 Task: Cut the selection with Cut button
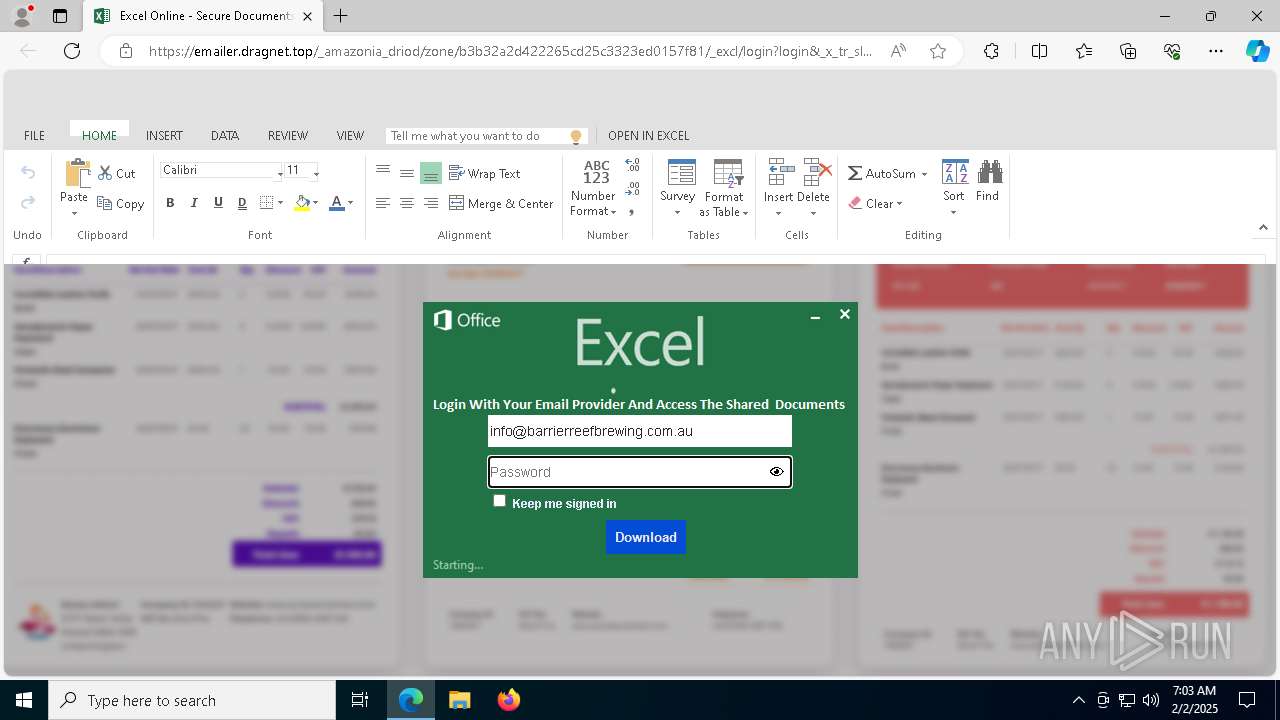coord(117,174)
